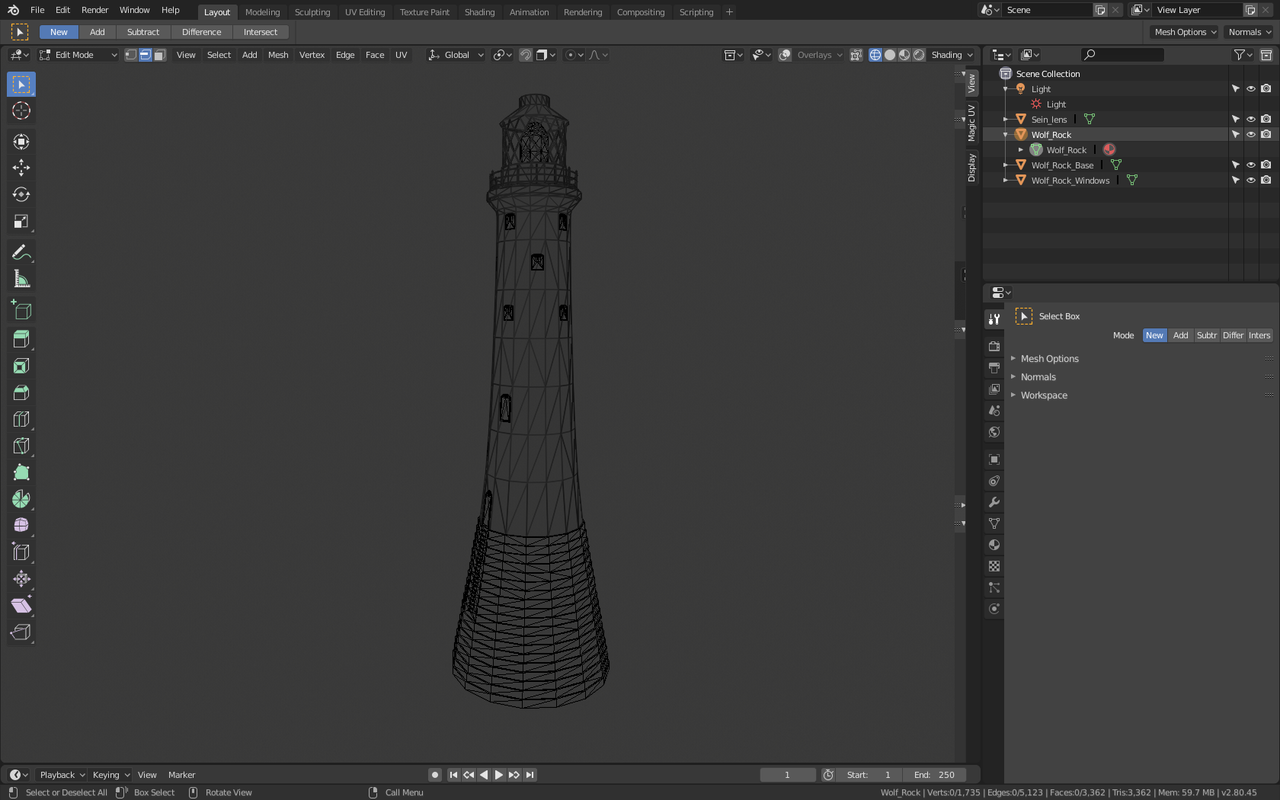The image size is (1280, 800).
Task: Click the End frame field
Action: coord(934,775)
